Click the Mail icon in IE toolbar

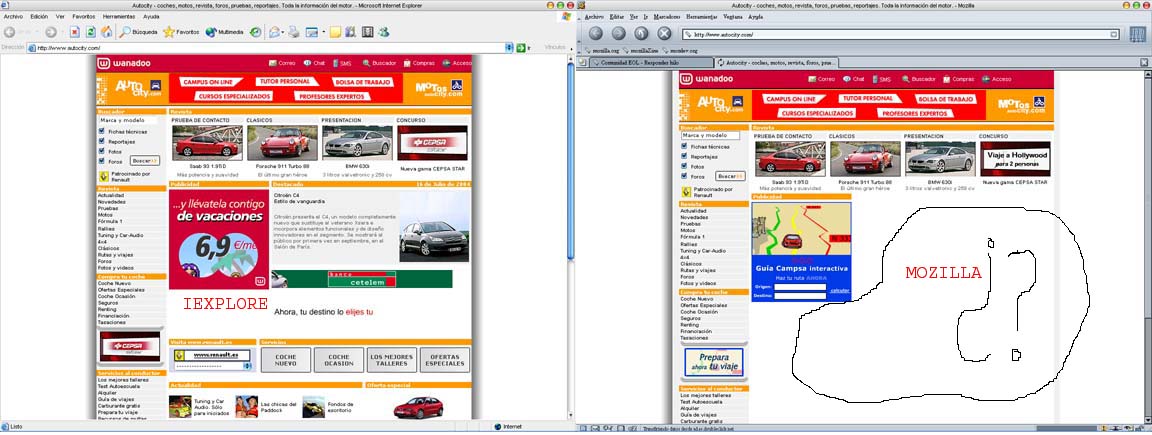pos(273,32)
